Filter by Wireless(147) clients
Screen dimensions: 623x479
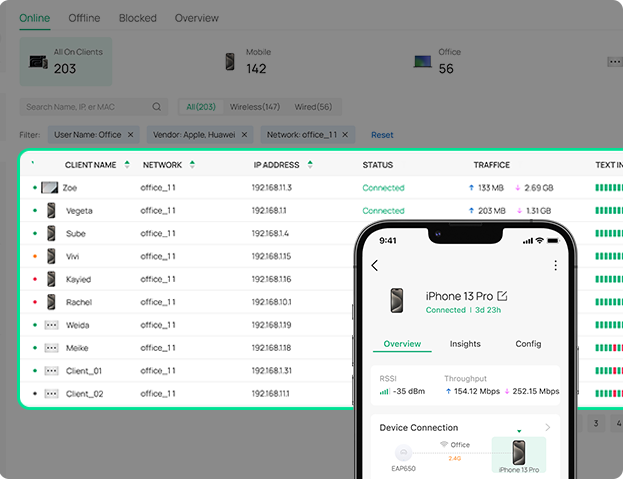pyautogui.click(x=255, y=107)
